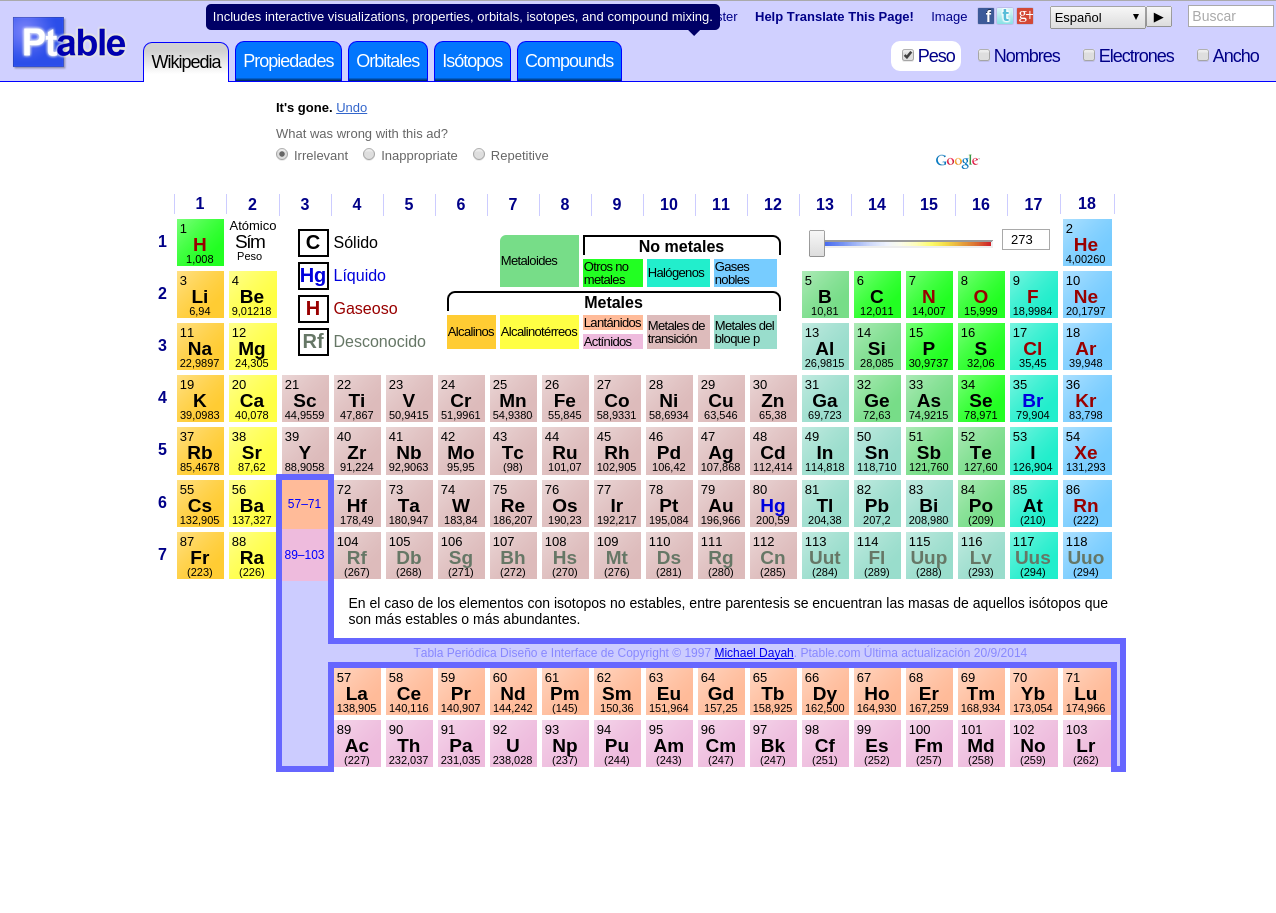Viewport: 1276px width, 913px height.
Task: Click inside the Buscar search field
Action: tap(1230, 15)
